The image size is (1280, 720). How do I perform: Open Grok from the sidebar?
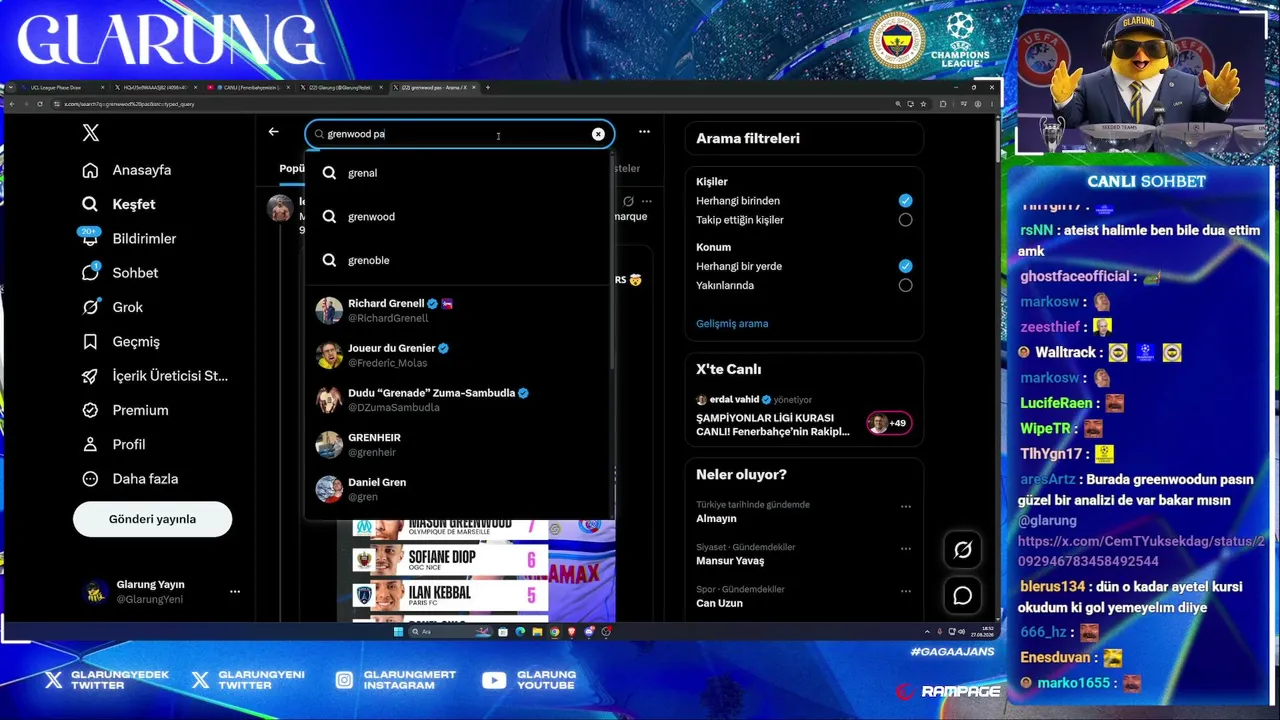coord(114,307)
